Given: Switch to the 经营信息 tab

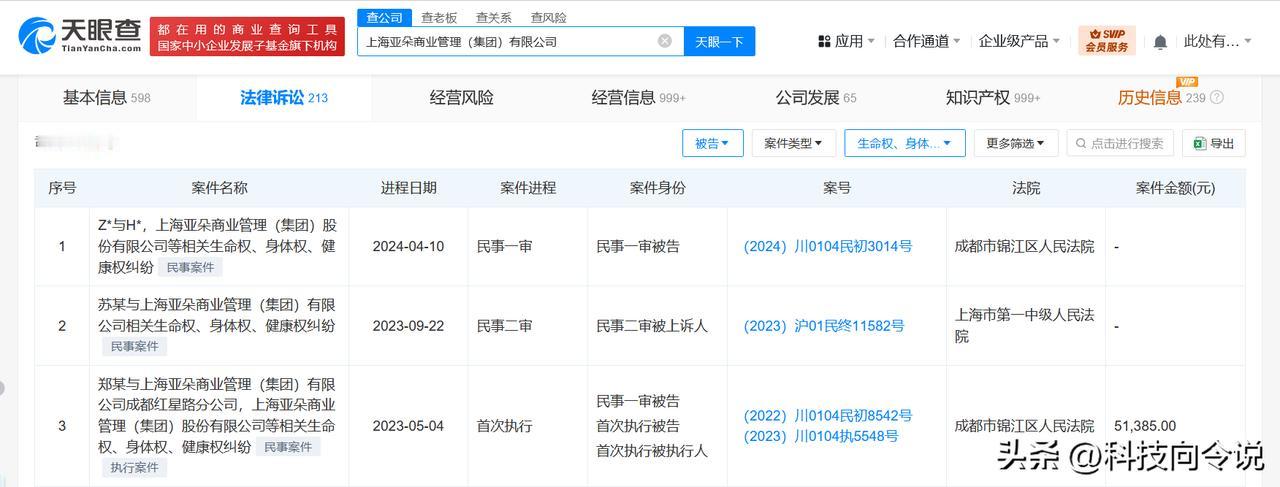Looking at the screenshot, I should tap(639, 97).
